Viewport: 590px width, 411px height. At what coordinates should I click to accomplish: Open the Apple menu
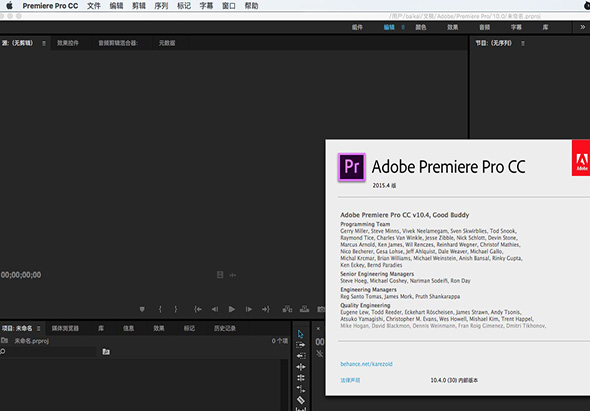(x=9, y=6)
